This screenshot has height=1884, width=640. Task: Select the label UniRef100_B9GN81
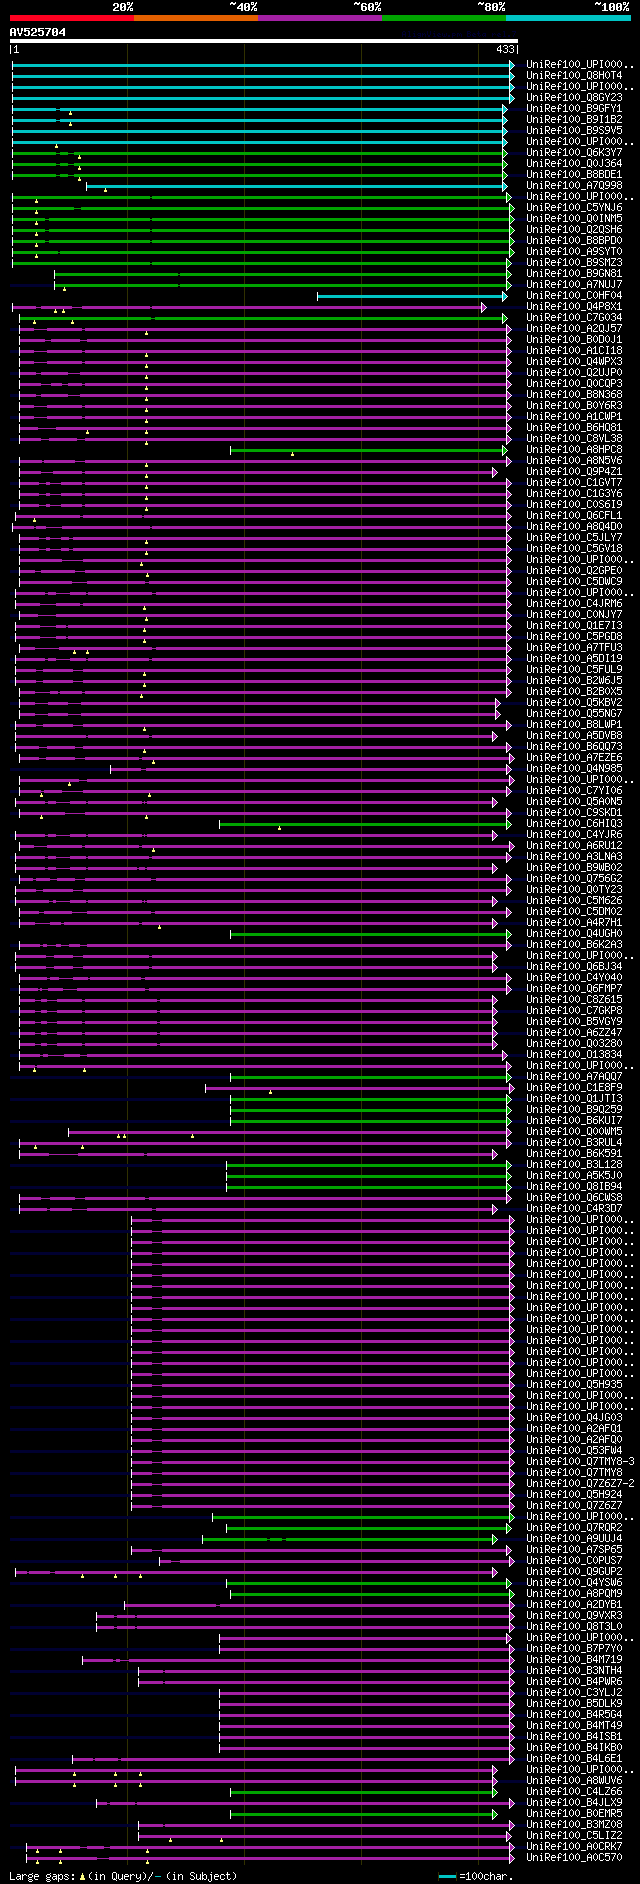click(574, 273)
